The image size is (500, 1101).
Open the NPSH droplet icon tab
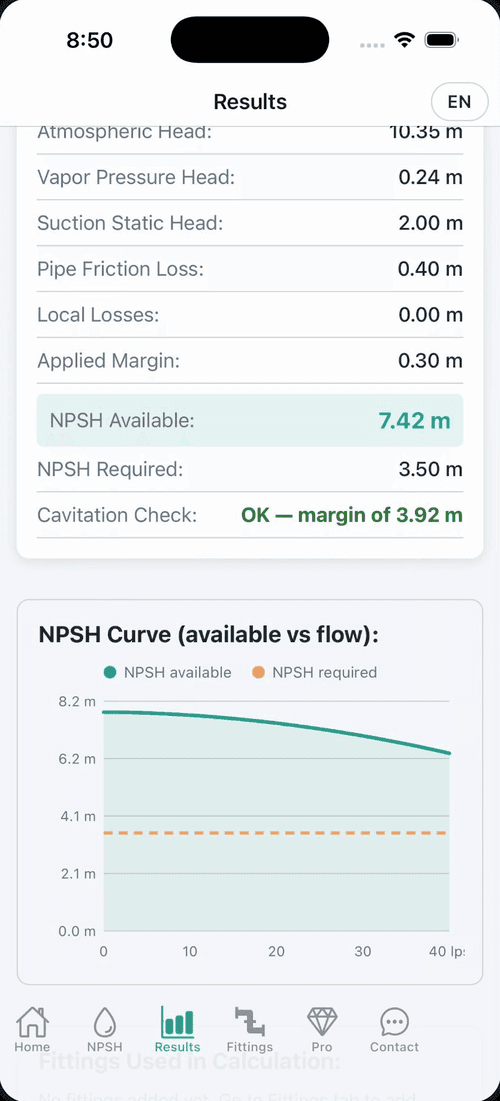(105, 1022)
